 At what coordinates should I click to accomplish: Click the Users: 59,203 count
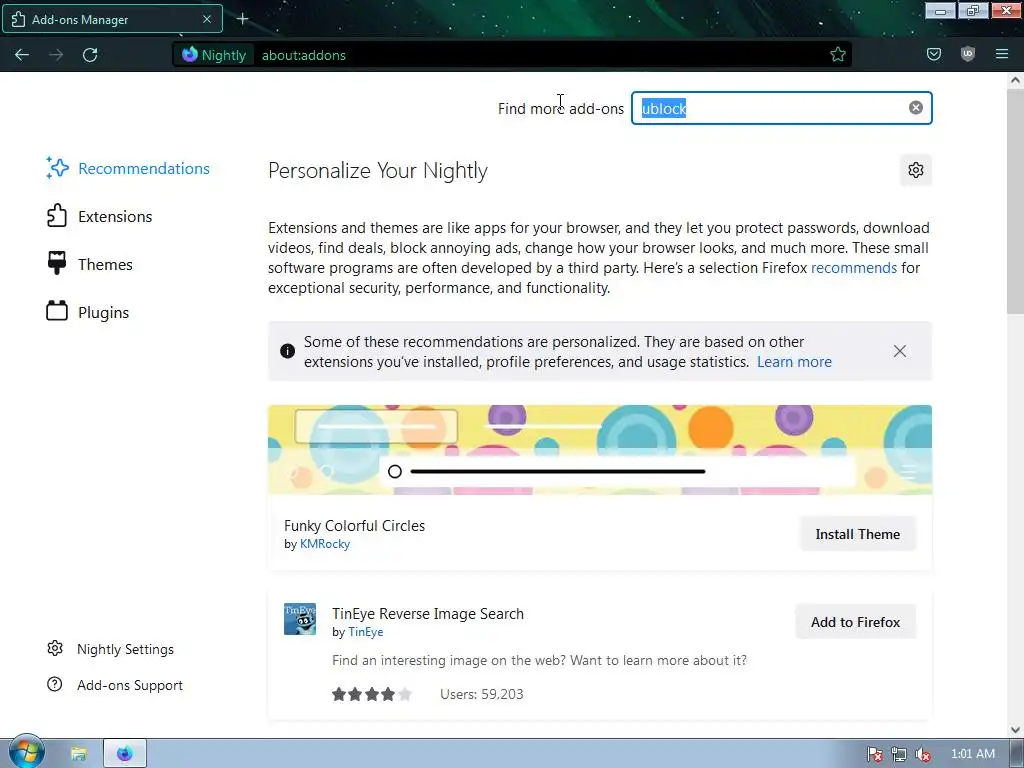tap(482, 694)
